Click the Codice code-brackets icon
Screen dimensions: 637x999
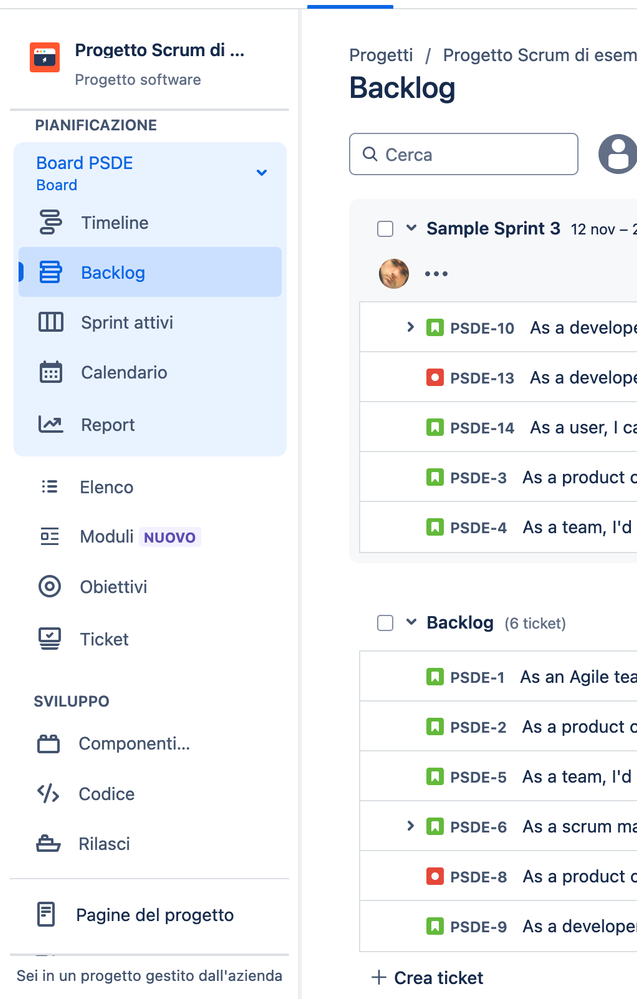[x=48, y=793]
